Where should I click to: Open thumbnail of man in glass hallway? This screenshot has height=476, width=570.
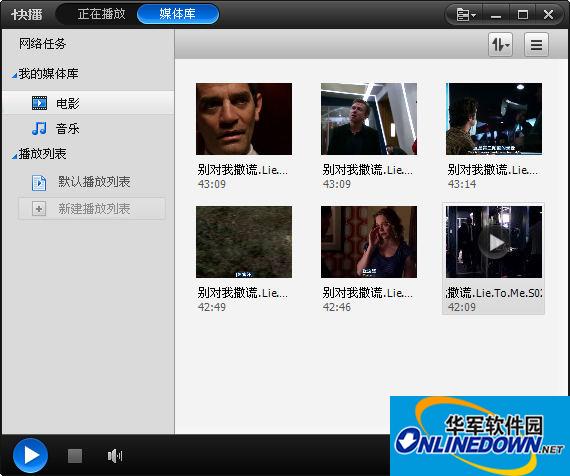(x=369, y=119)
